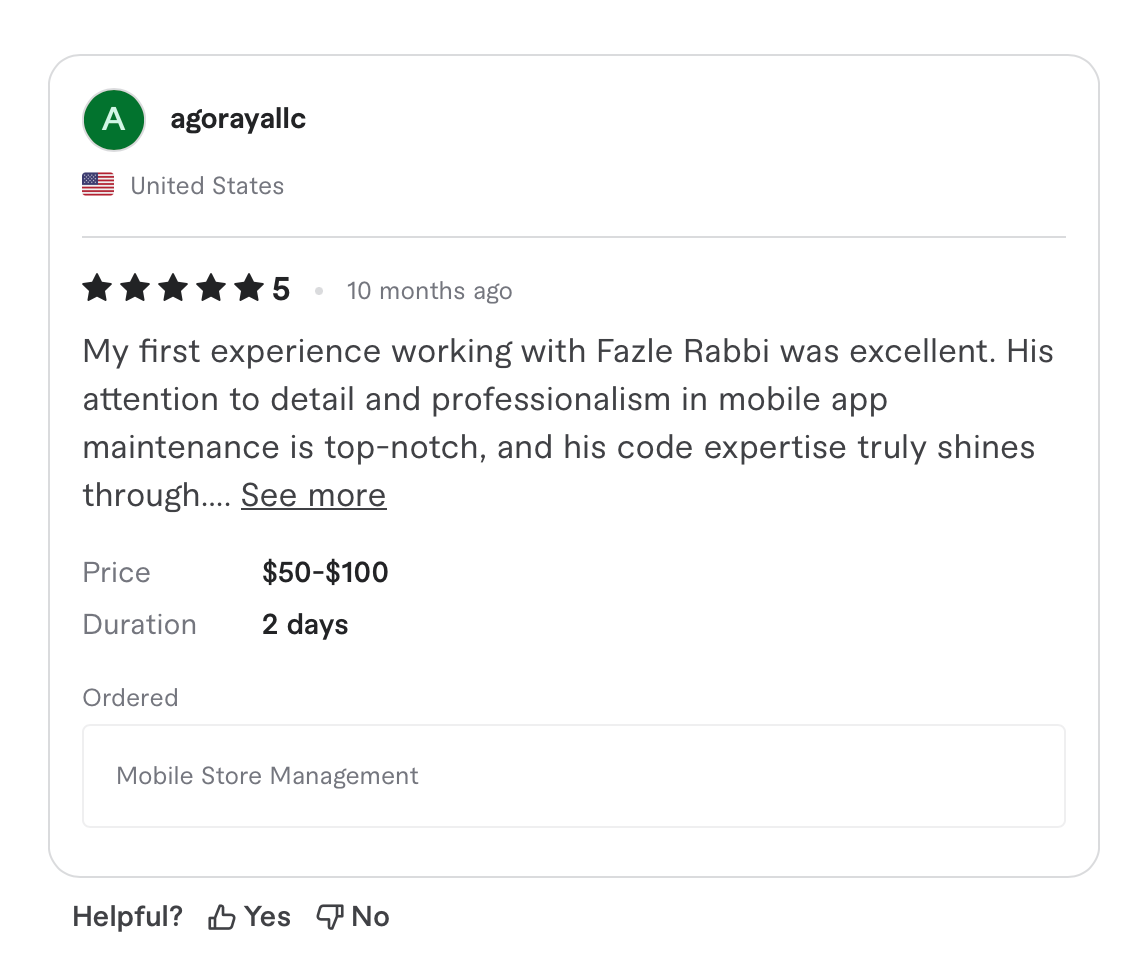Viewport: 1142px width, 966px height.
Task: Select the United States flag icon
Action: (97, 184)
